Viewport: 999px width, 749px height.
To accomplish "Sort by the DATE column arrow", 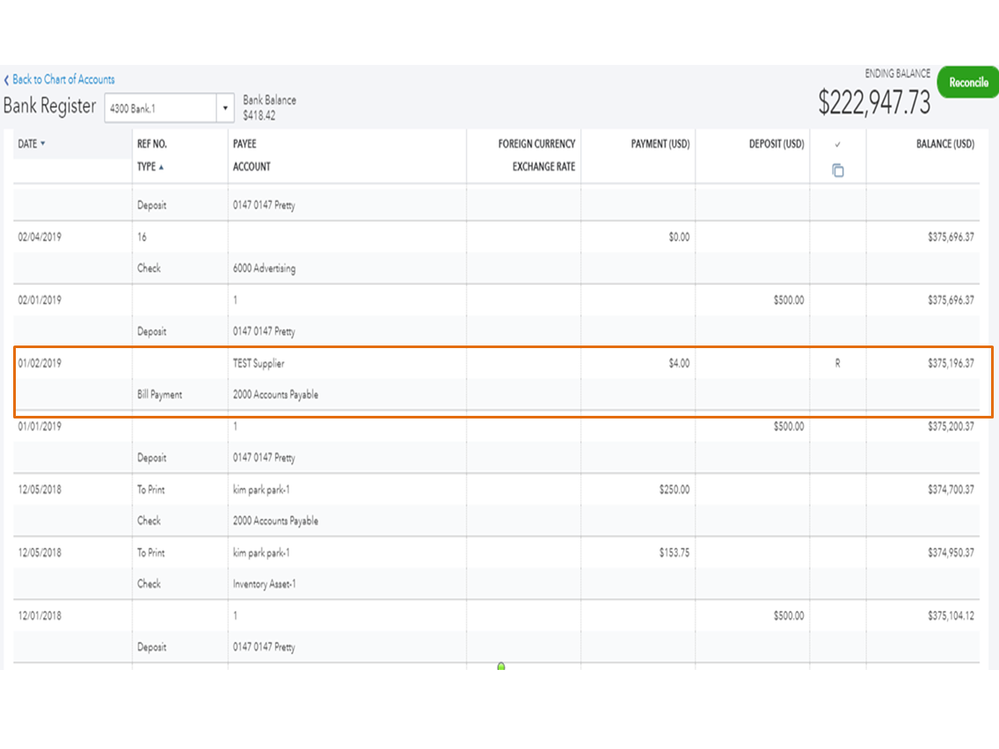I will [x=43, y=144].
